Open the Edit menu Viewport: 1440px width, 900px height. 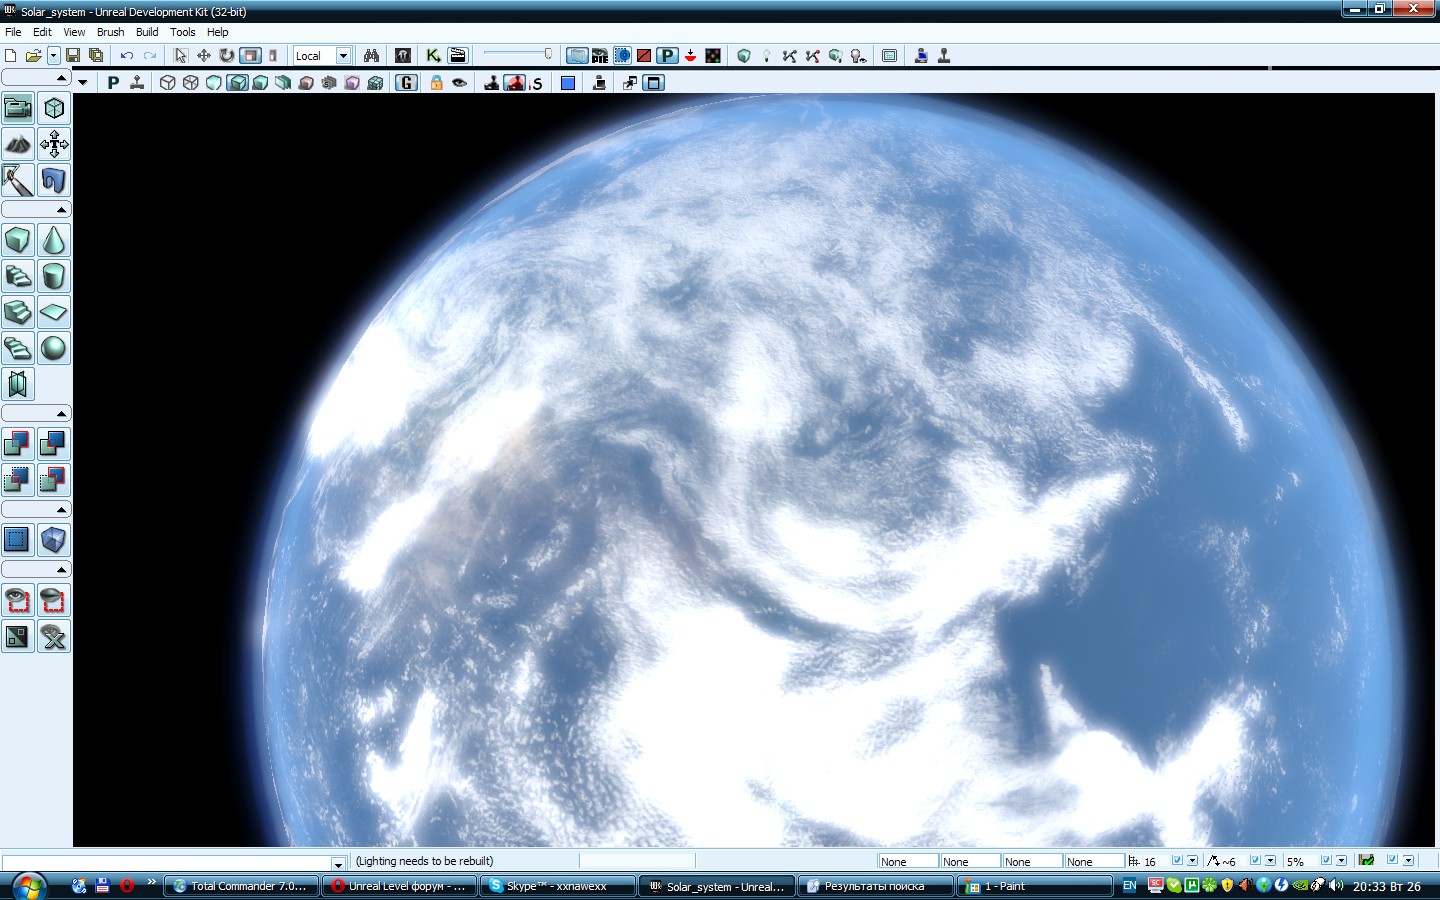42,32
